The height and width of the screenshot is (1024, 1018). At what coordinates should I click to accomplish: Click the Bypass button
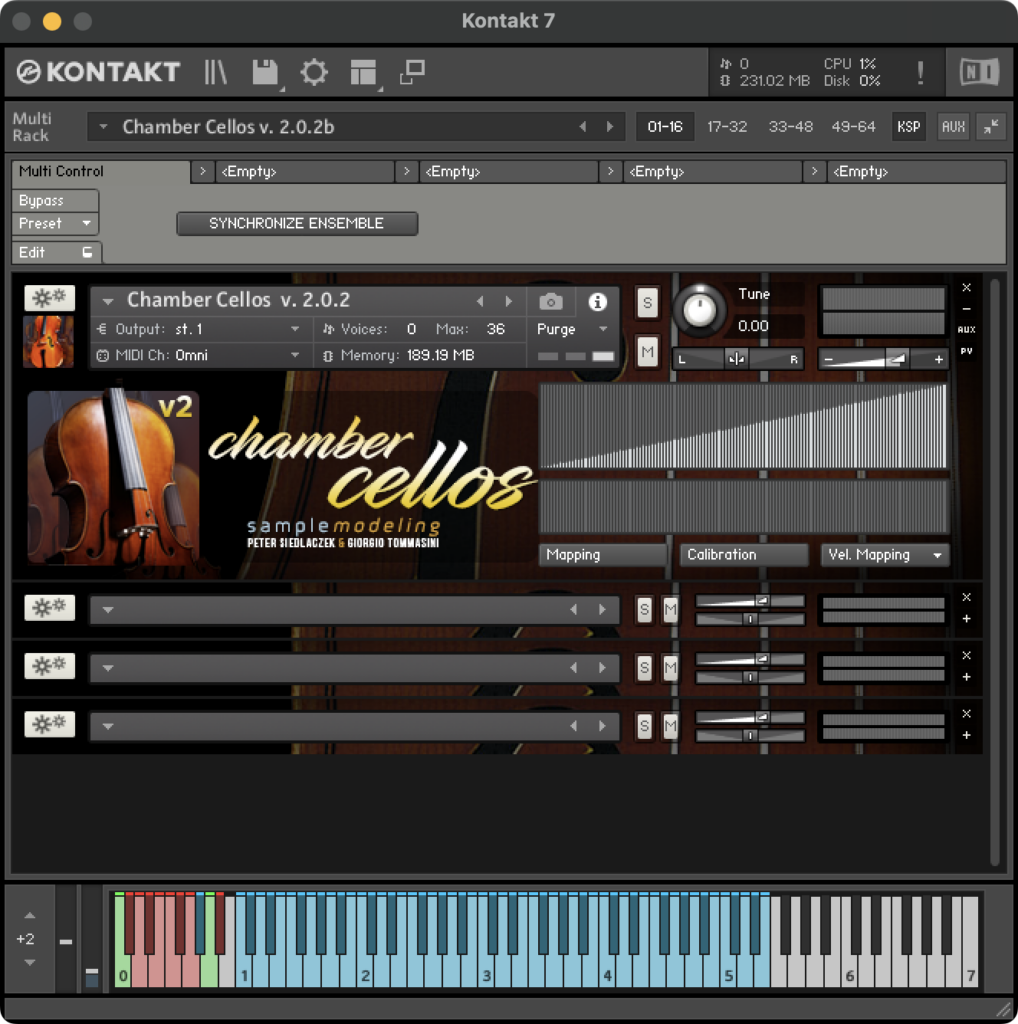click(x=55, y=200)
